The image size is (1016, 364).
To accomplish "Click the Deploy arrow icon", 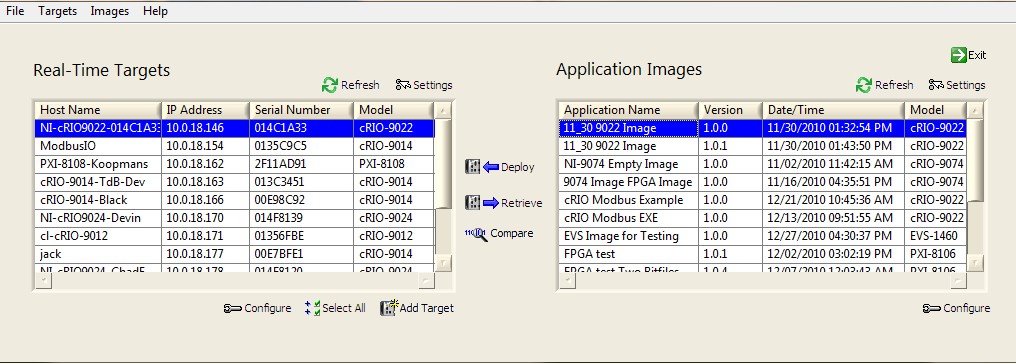I will pos(481,167).
